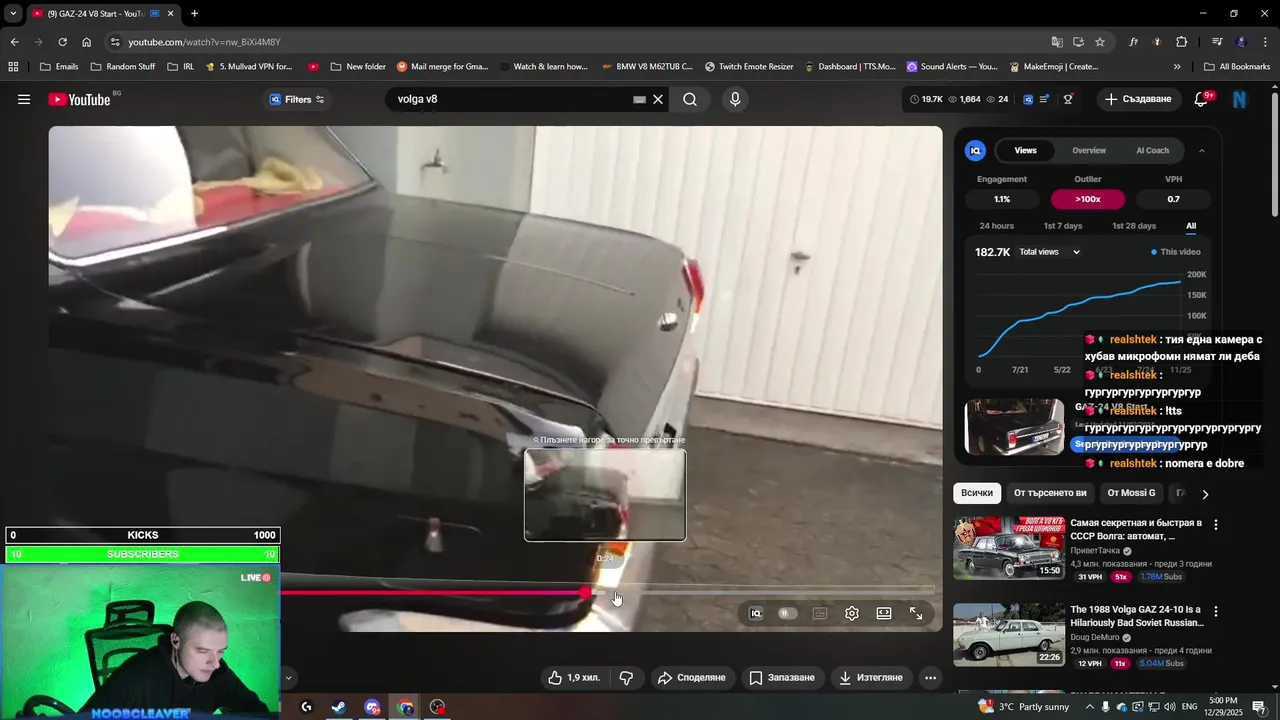Open the notifications bell
The image size is (1280, 720).
tap(1201, 99)
